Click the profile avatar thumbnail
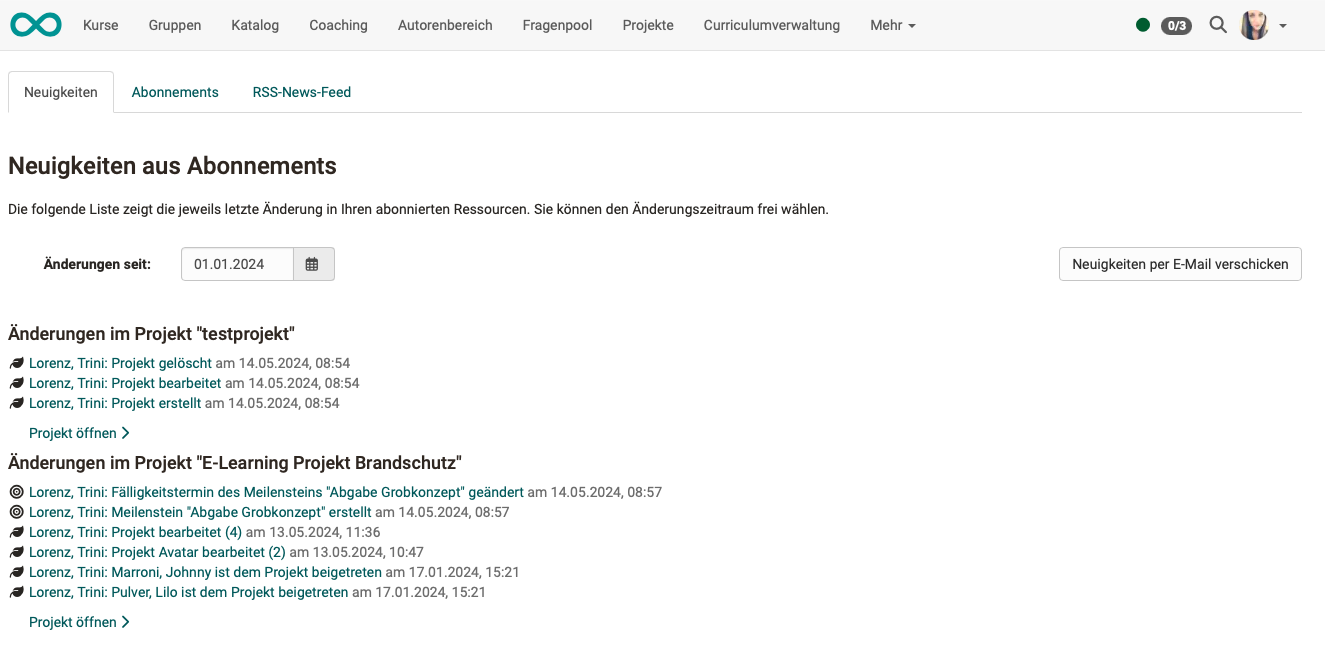 [x=1253, y=24]
